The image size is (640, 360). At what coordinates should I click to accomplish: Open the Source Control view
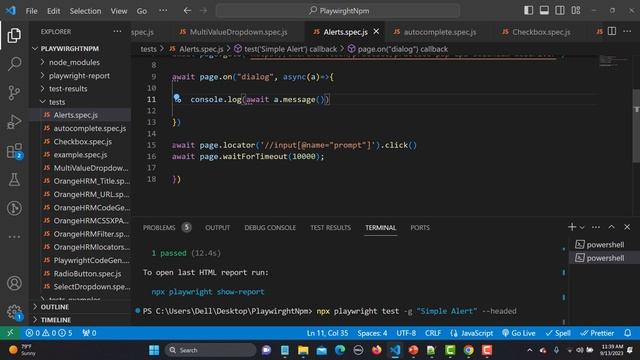pyautogui.click(x=14, y=93)
